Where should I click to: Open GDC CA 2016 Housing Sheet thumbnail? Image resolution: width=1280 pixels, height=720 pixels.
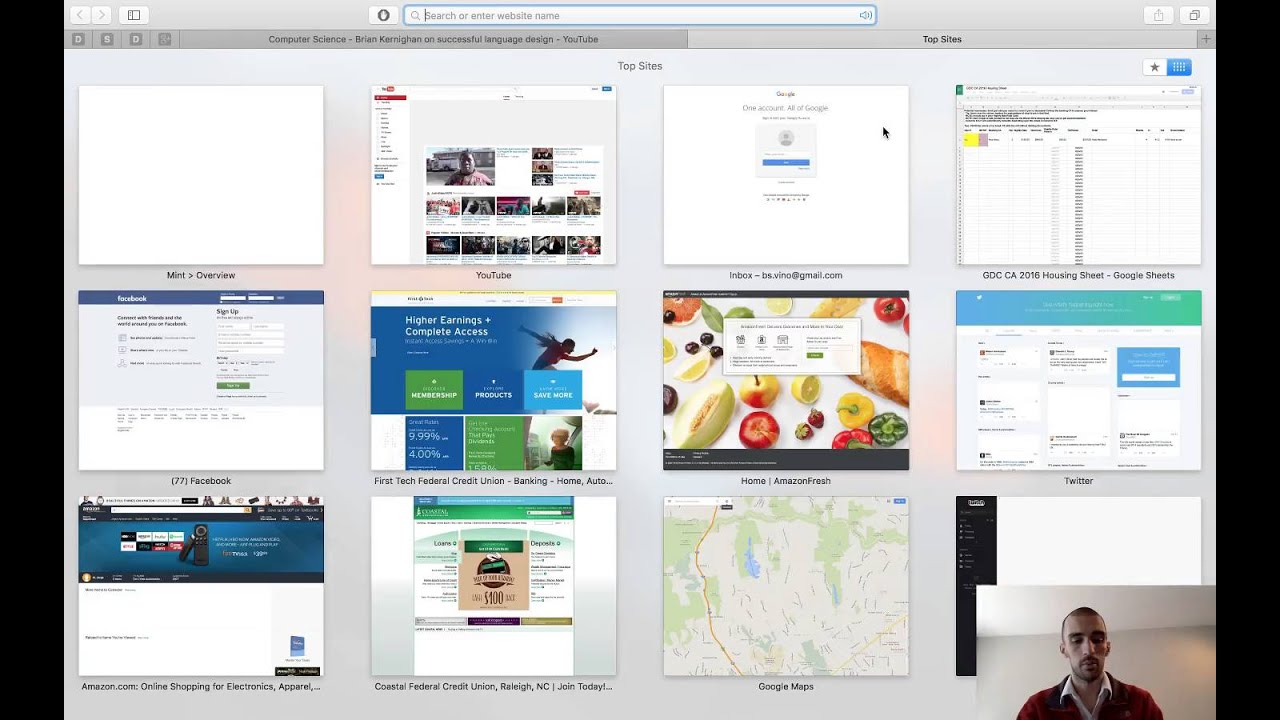[x=1078, y=175]
